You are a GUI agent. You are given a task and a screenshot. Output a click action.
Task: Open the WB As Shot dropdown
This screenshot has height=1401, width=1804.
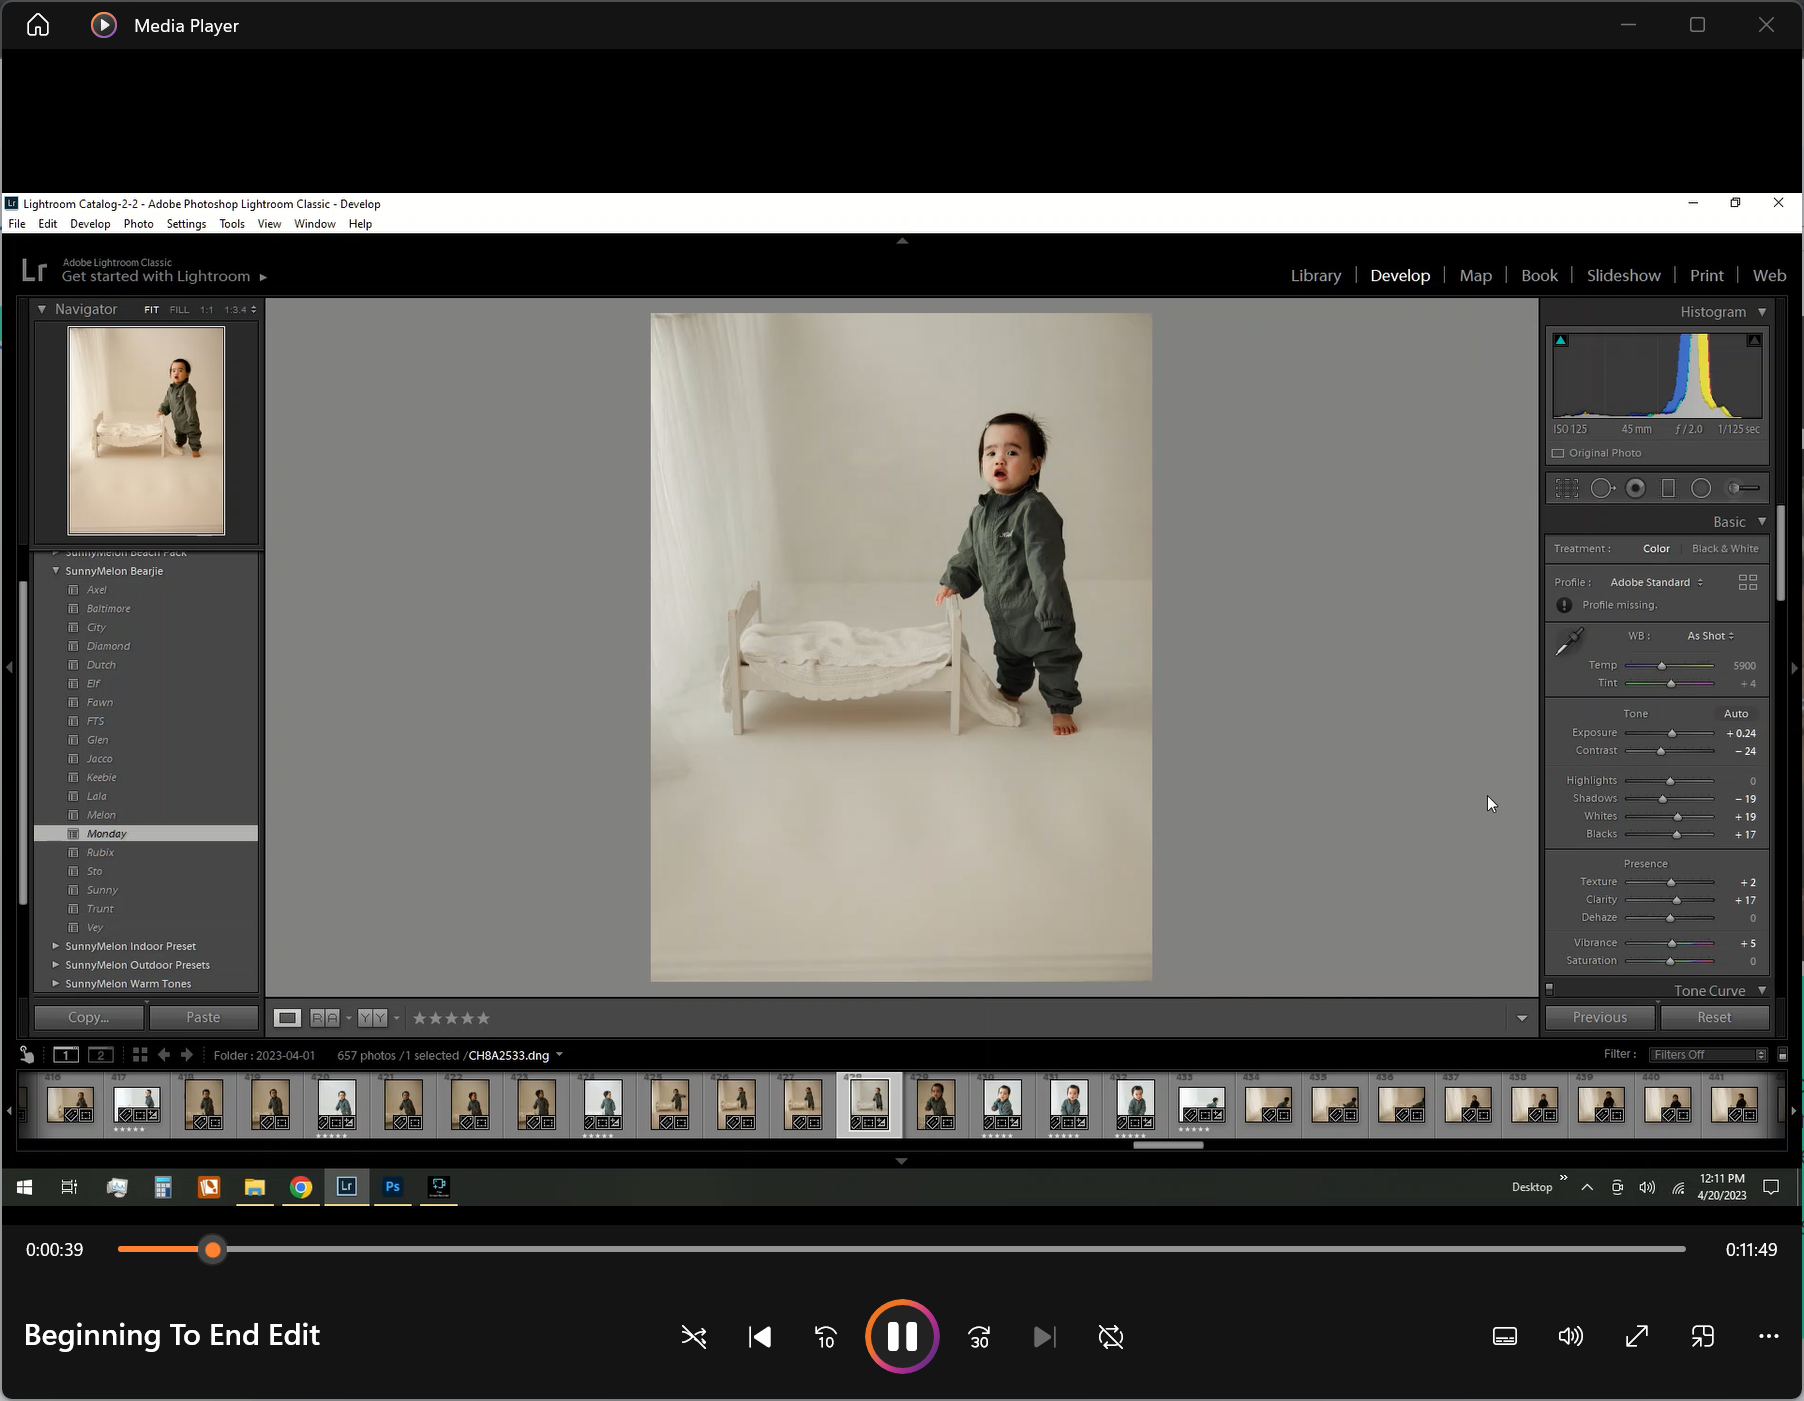pyautogui.click(x=1710, y=636)
